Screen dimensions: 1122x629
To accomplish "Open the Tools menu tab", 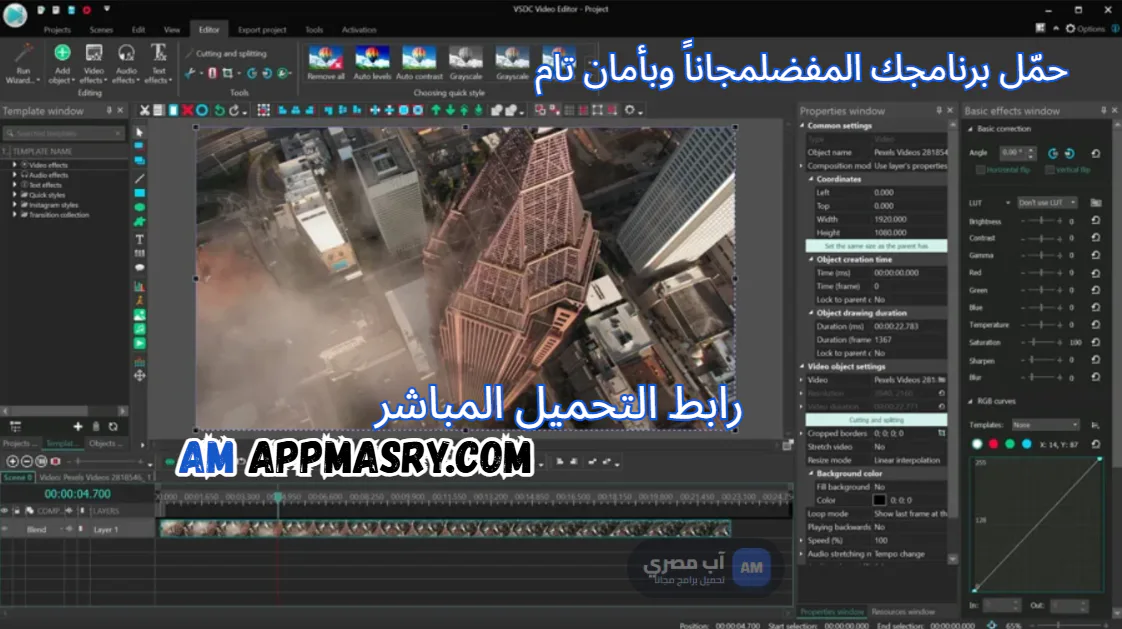I will (x=314, y=29).
